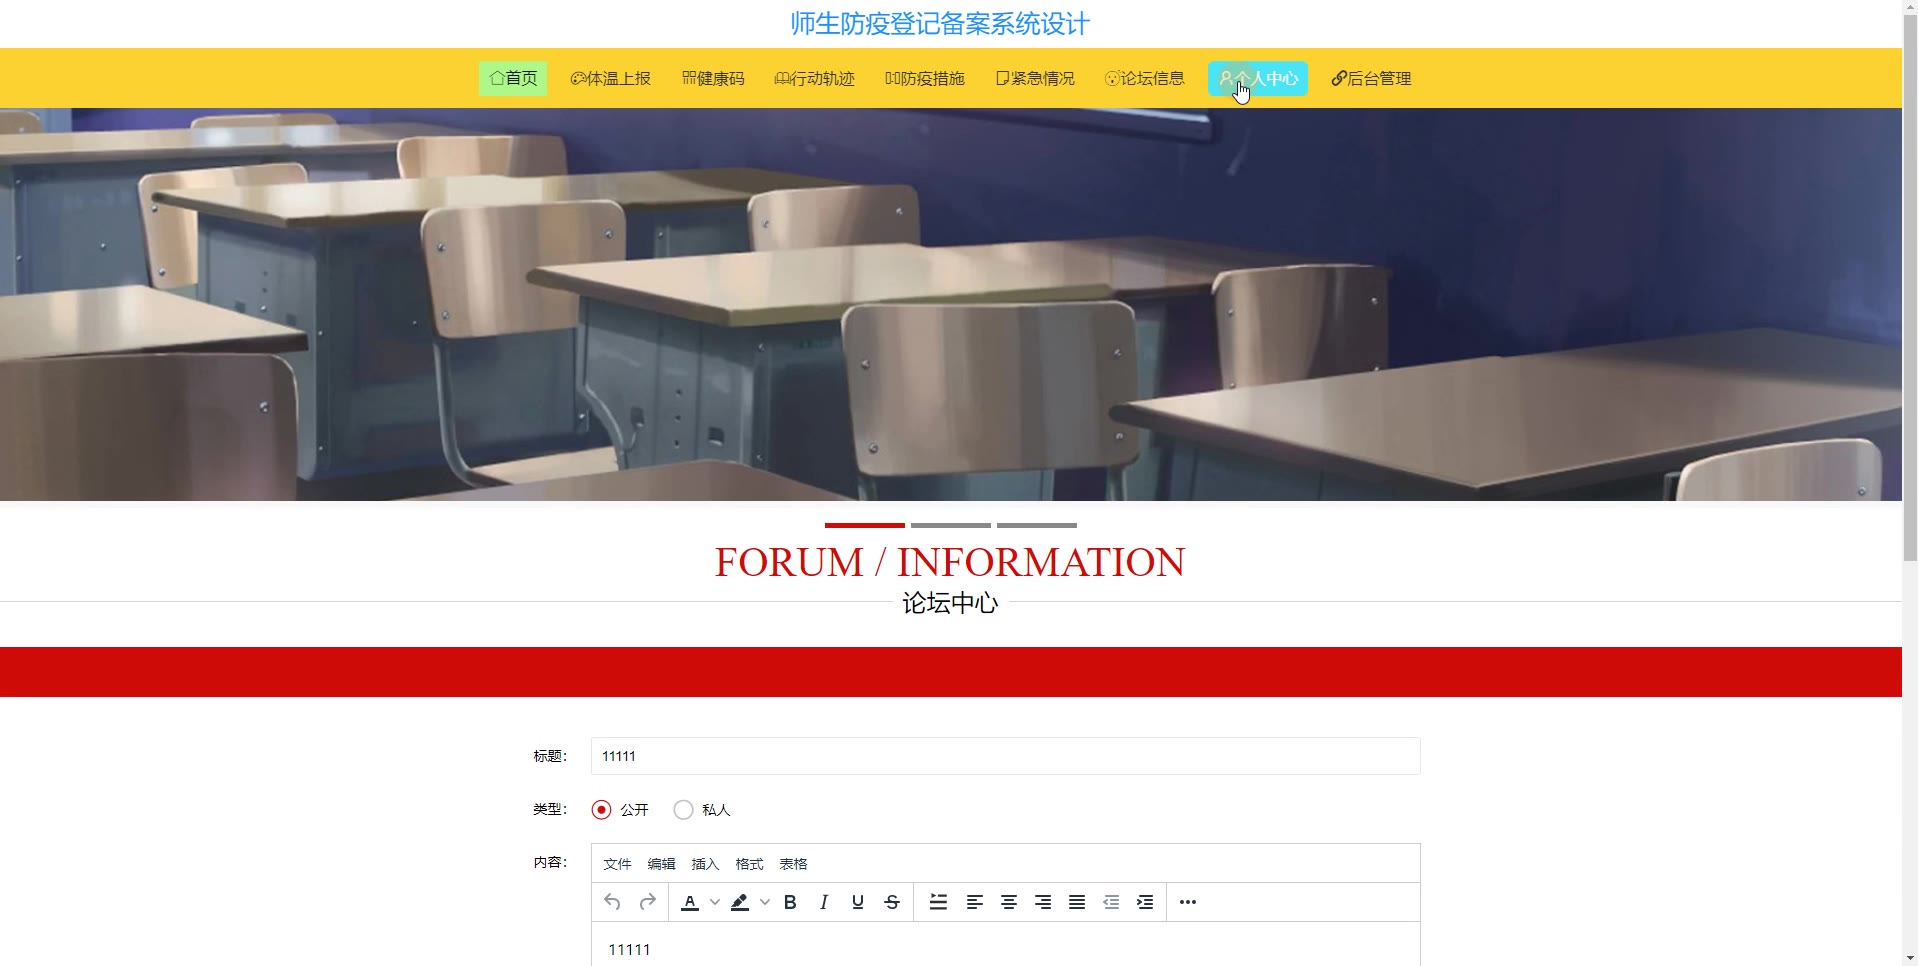Screen dimensions: 1918x966
Task: Click the undo icon in editor toolbar
Action: (x=612, y=902)
